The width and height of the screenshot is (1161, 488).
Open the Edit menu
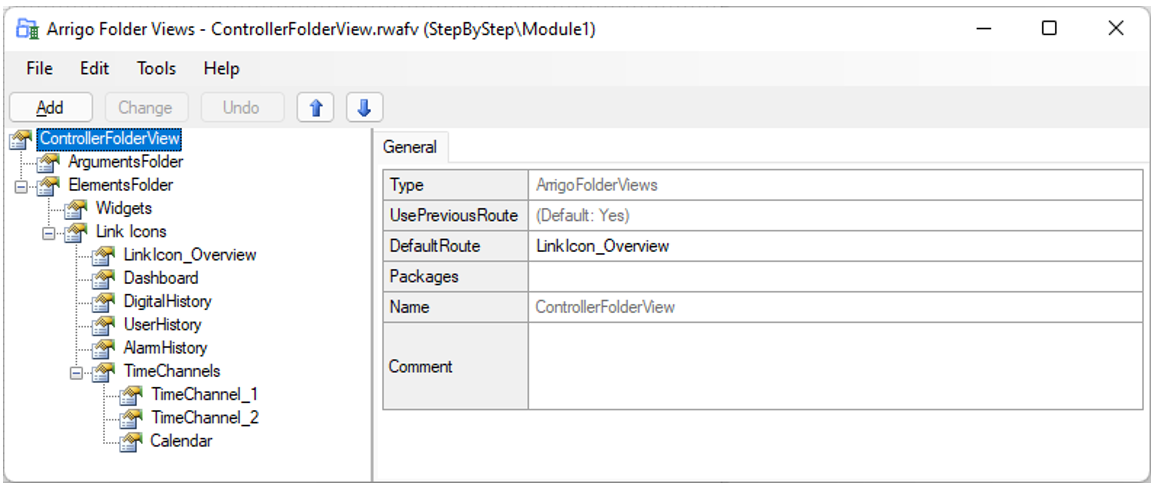point(95,69)
